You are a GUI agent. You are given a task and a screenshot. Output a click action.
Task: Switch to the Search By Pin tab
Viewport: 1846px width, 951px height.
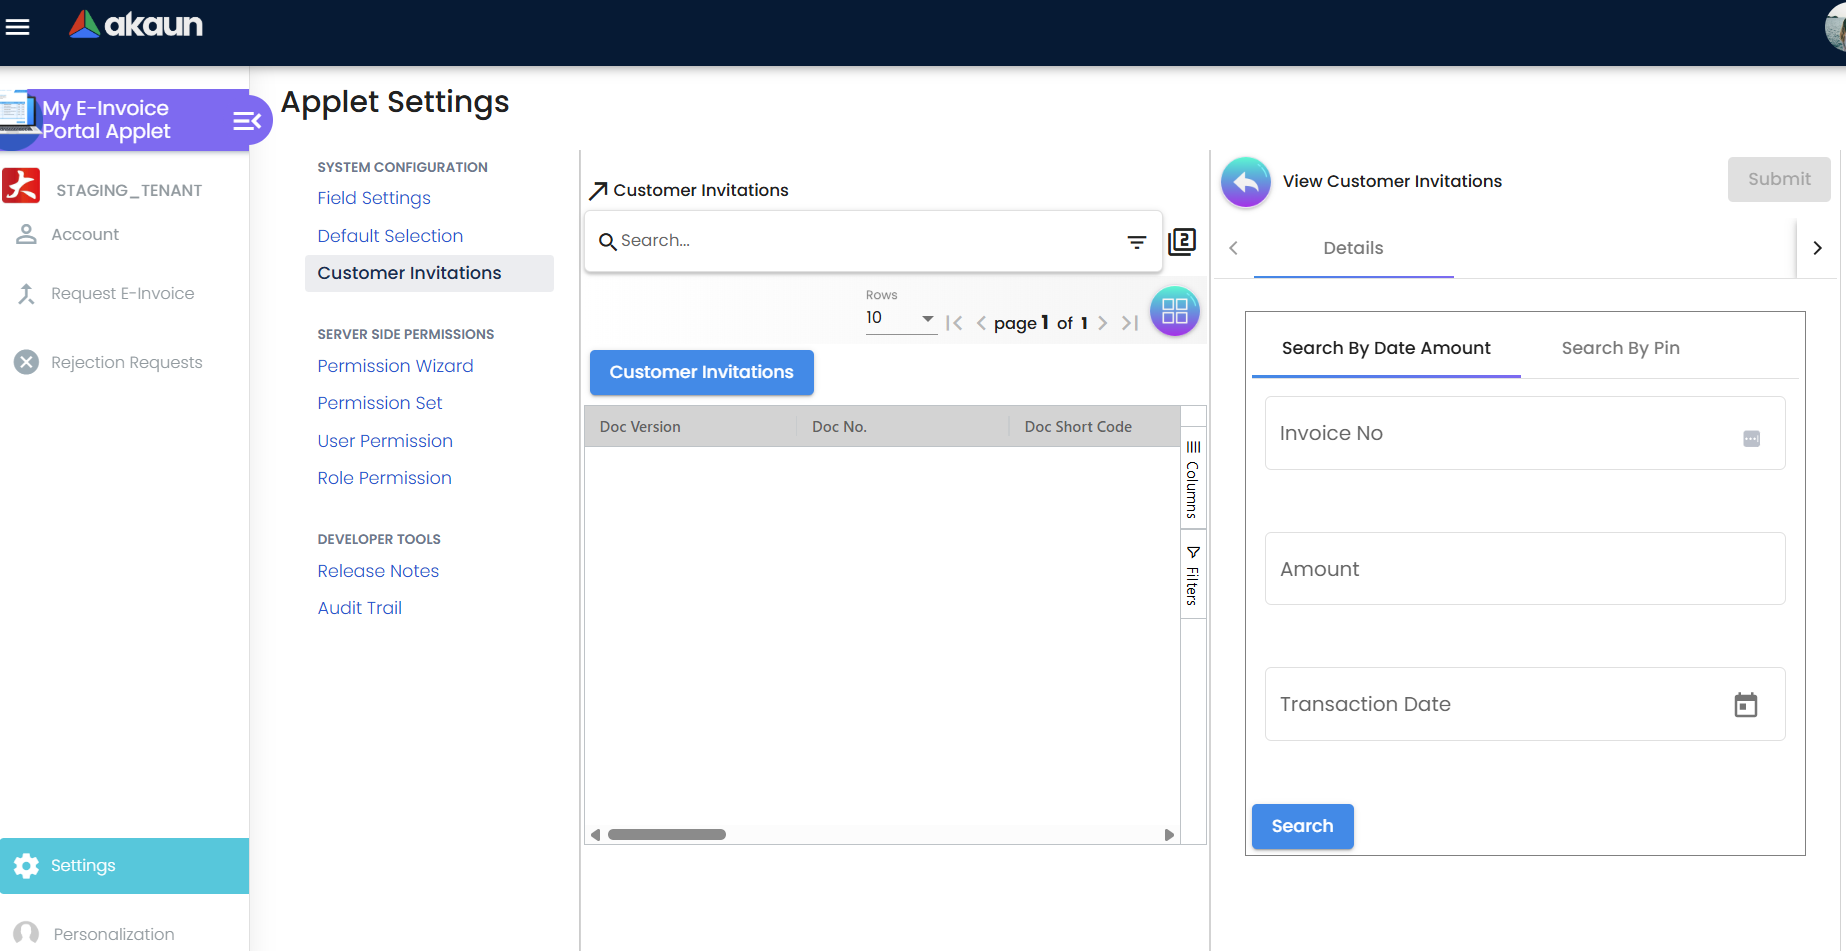1621,348
